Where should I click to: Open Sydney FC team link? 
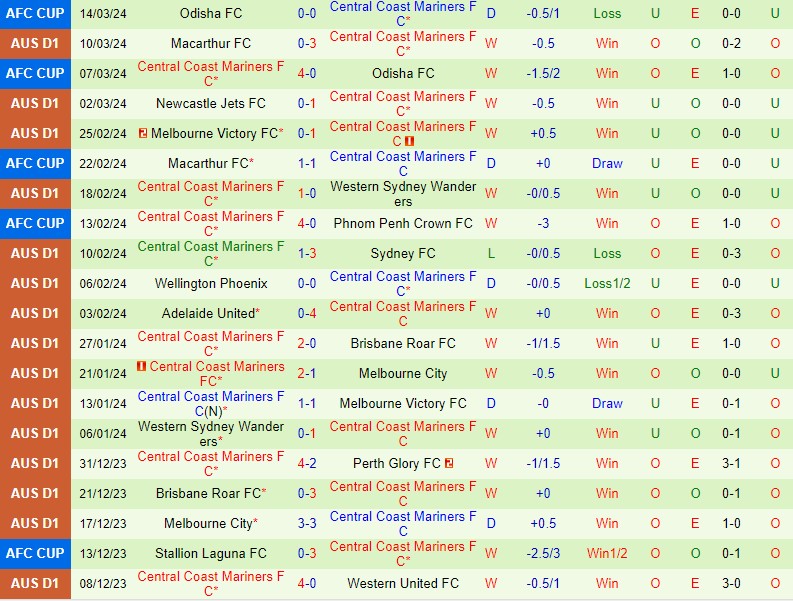[403, 253]
